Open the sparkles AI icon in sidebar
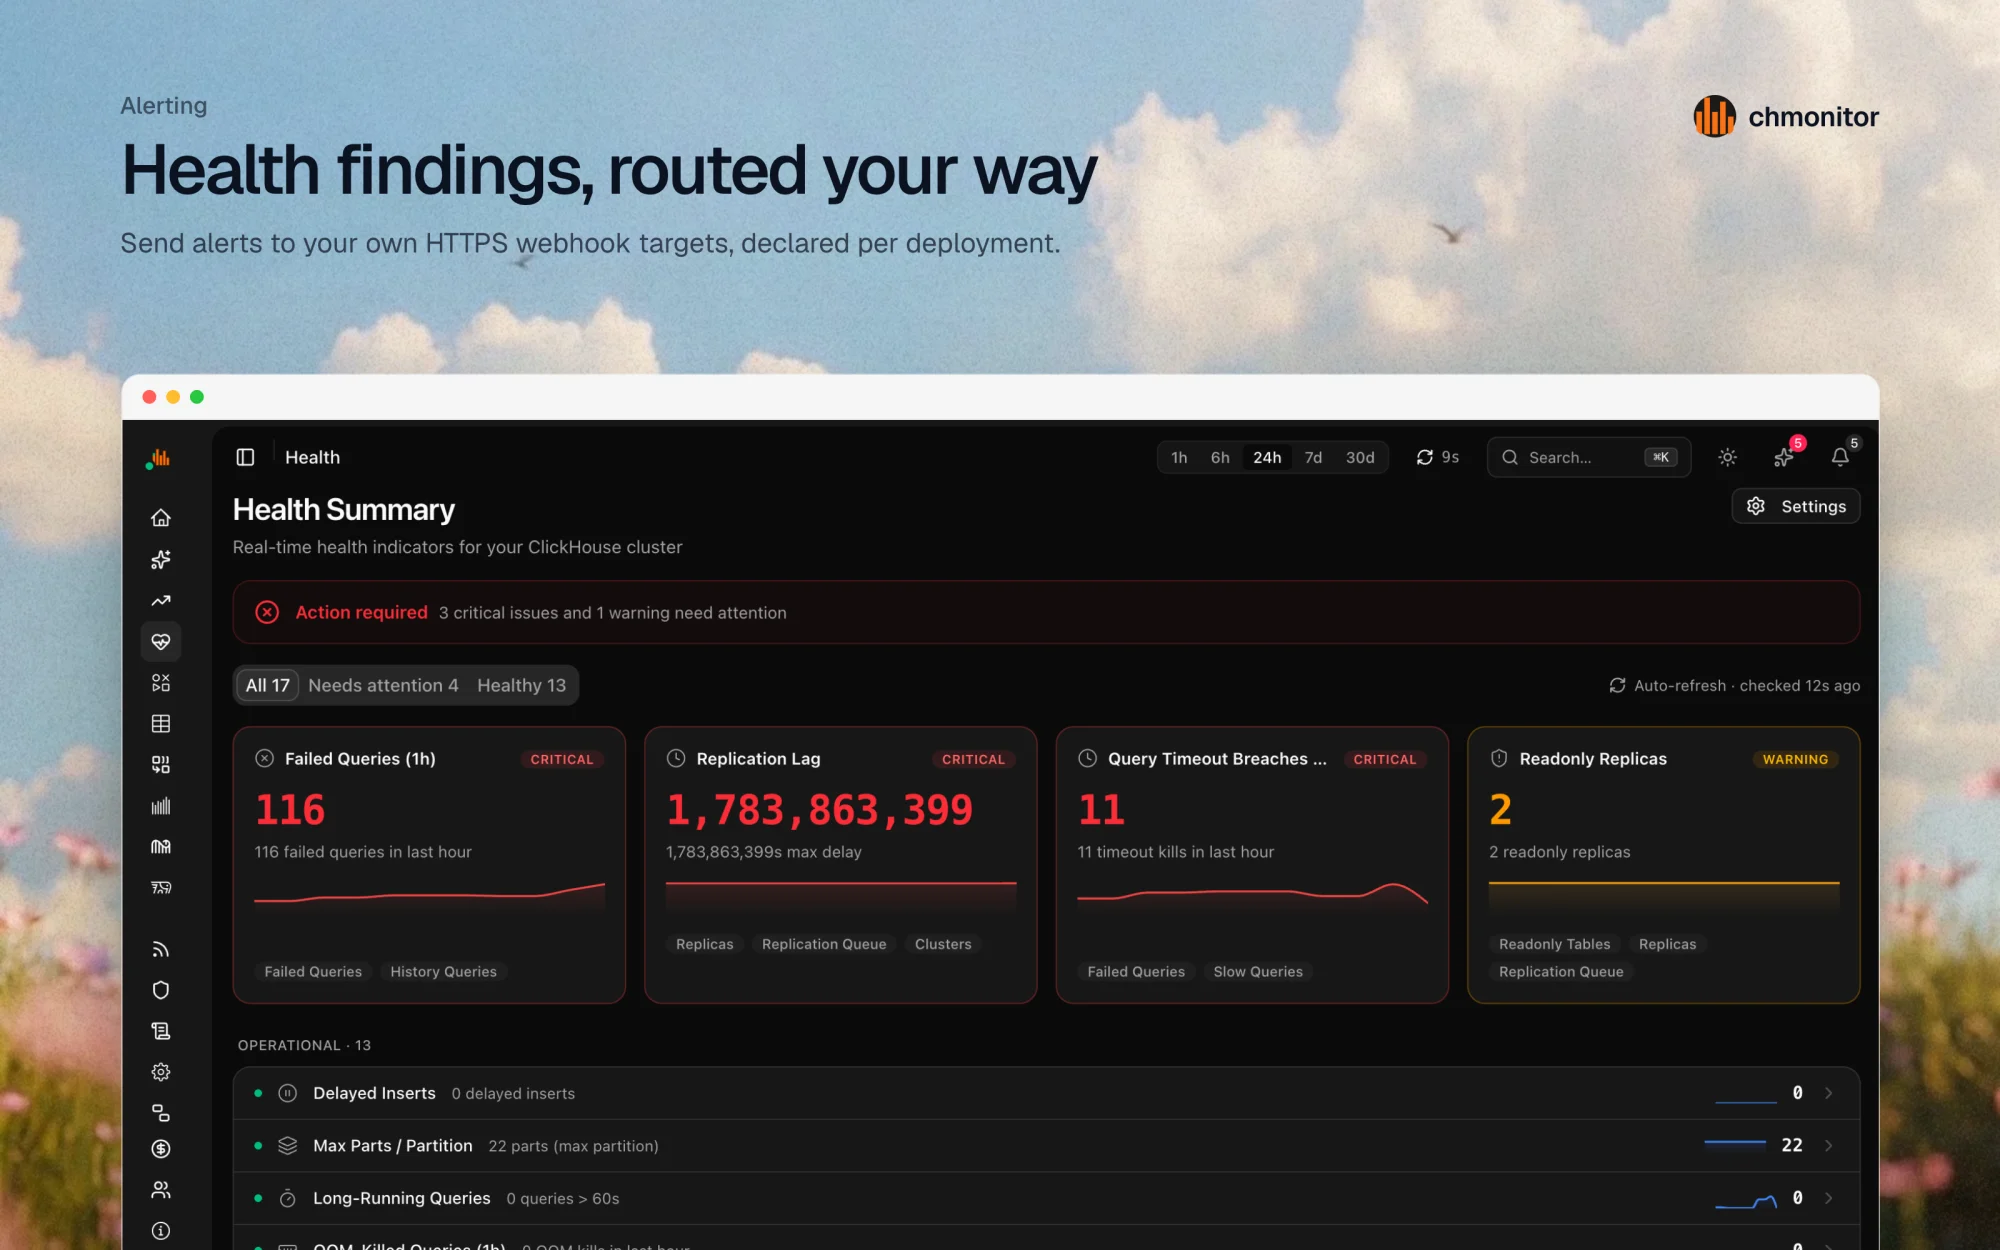This screenshot has width=2000, height=1250. tap(161, 559)
